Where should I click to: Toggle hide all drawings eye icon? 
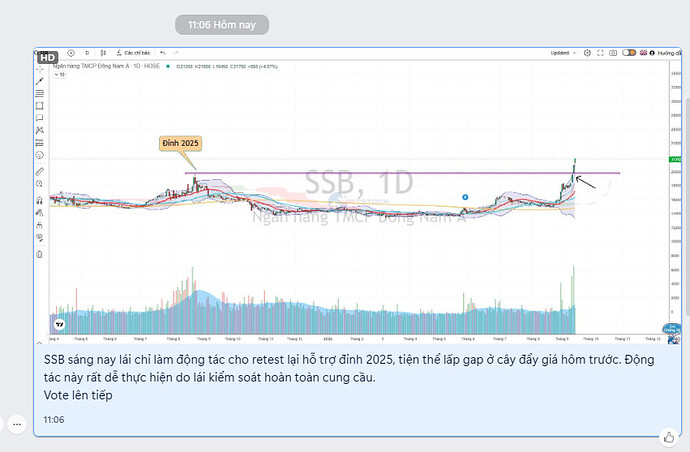[x=40, y=238]
